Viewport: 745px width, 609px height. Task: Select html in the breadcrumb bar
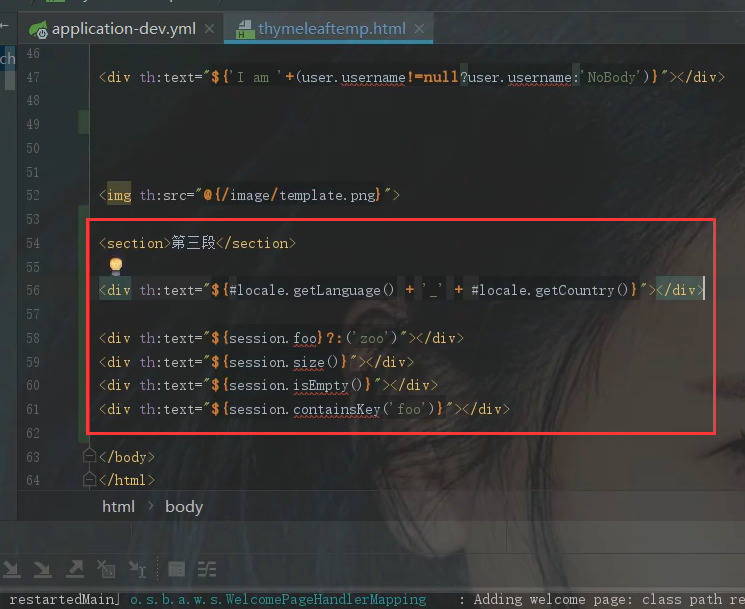click(x=118, y=507)
